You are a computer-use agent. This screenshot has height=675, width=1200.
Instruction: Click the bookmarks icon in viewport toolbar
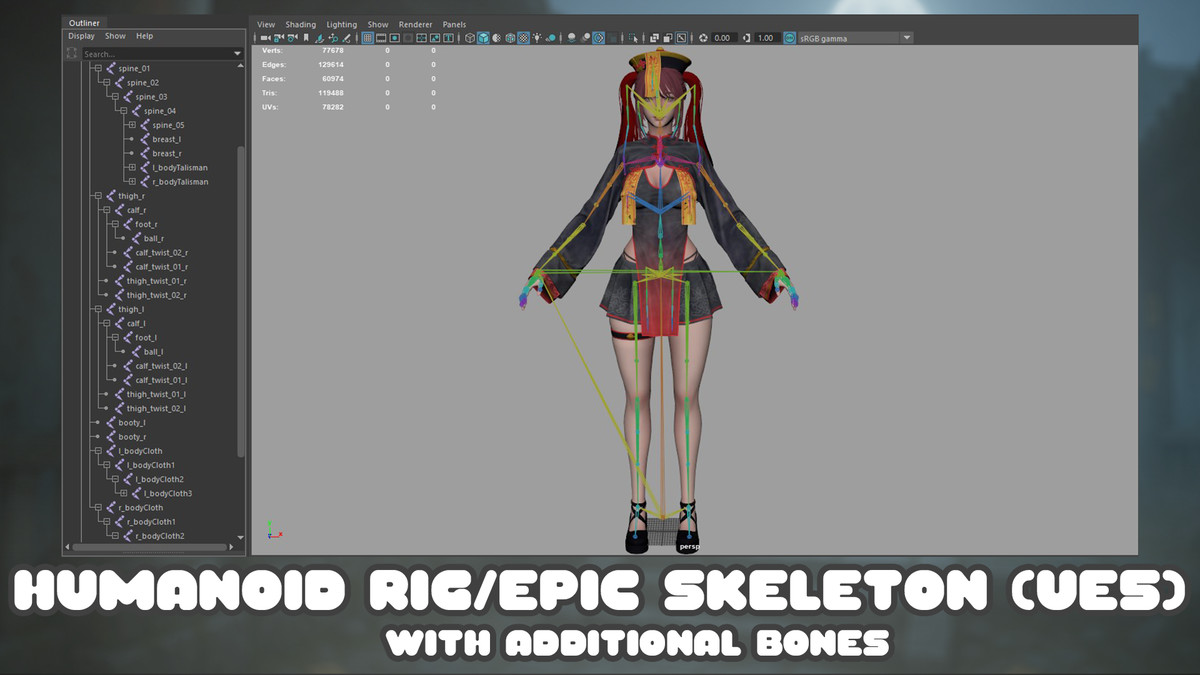tap(305, 38)
